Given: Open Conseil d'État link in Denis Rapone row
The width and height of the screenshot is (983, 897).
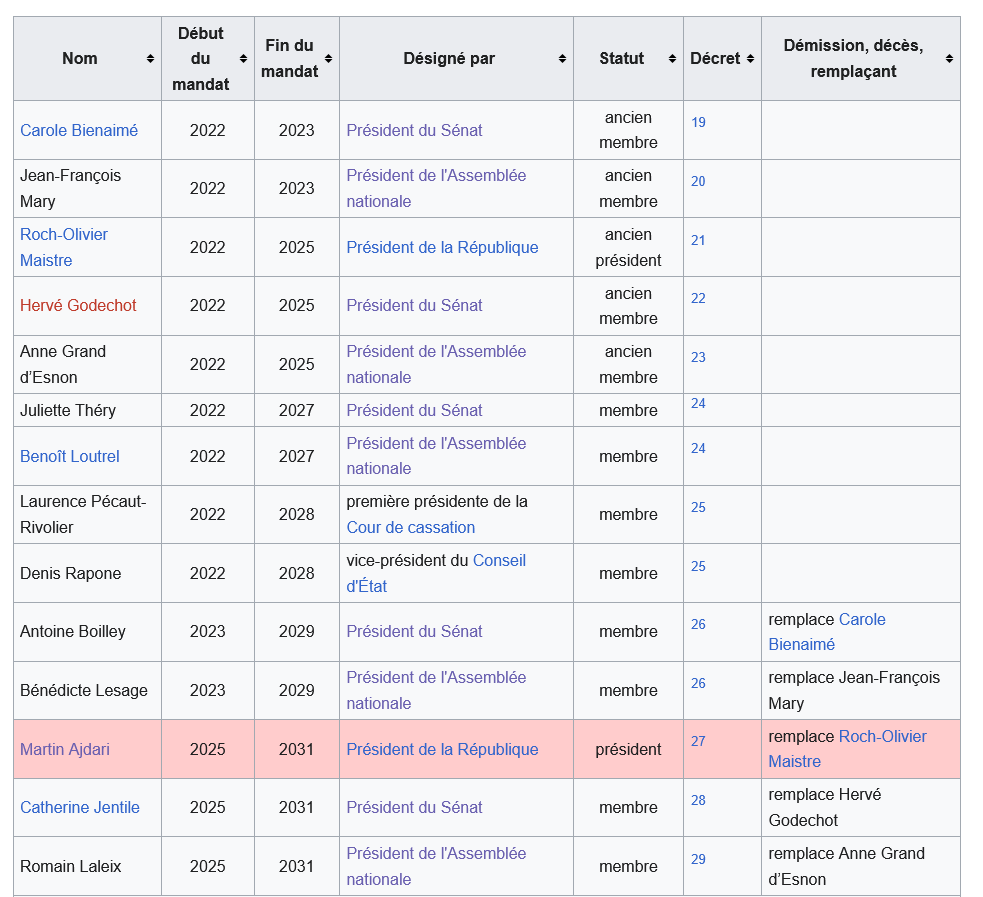Looking at the screenshot, I should (x=436, y=574).
